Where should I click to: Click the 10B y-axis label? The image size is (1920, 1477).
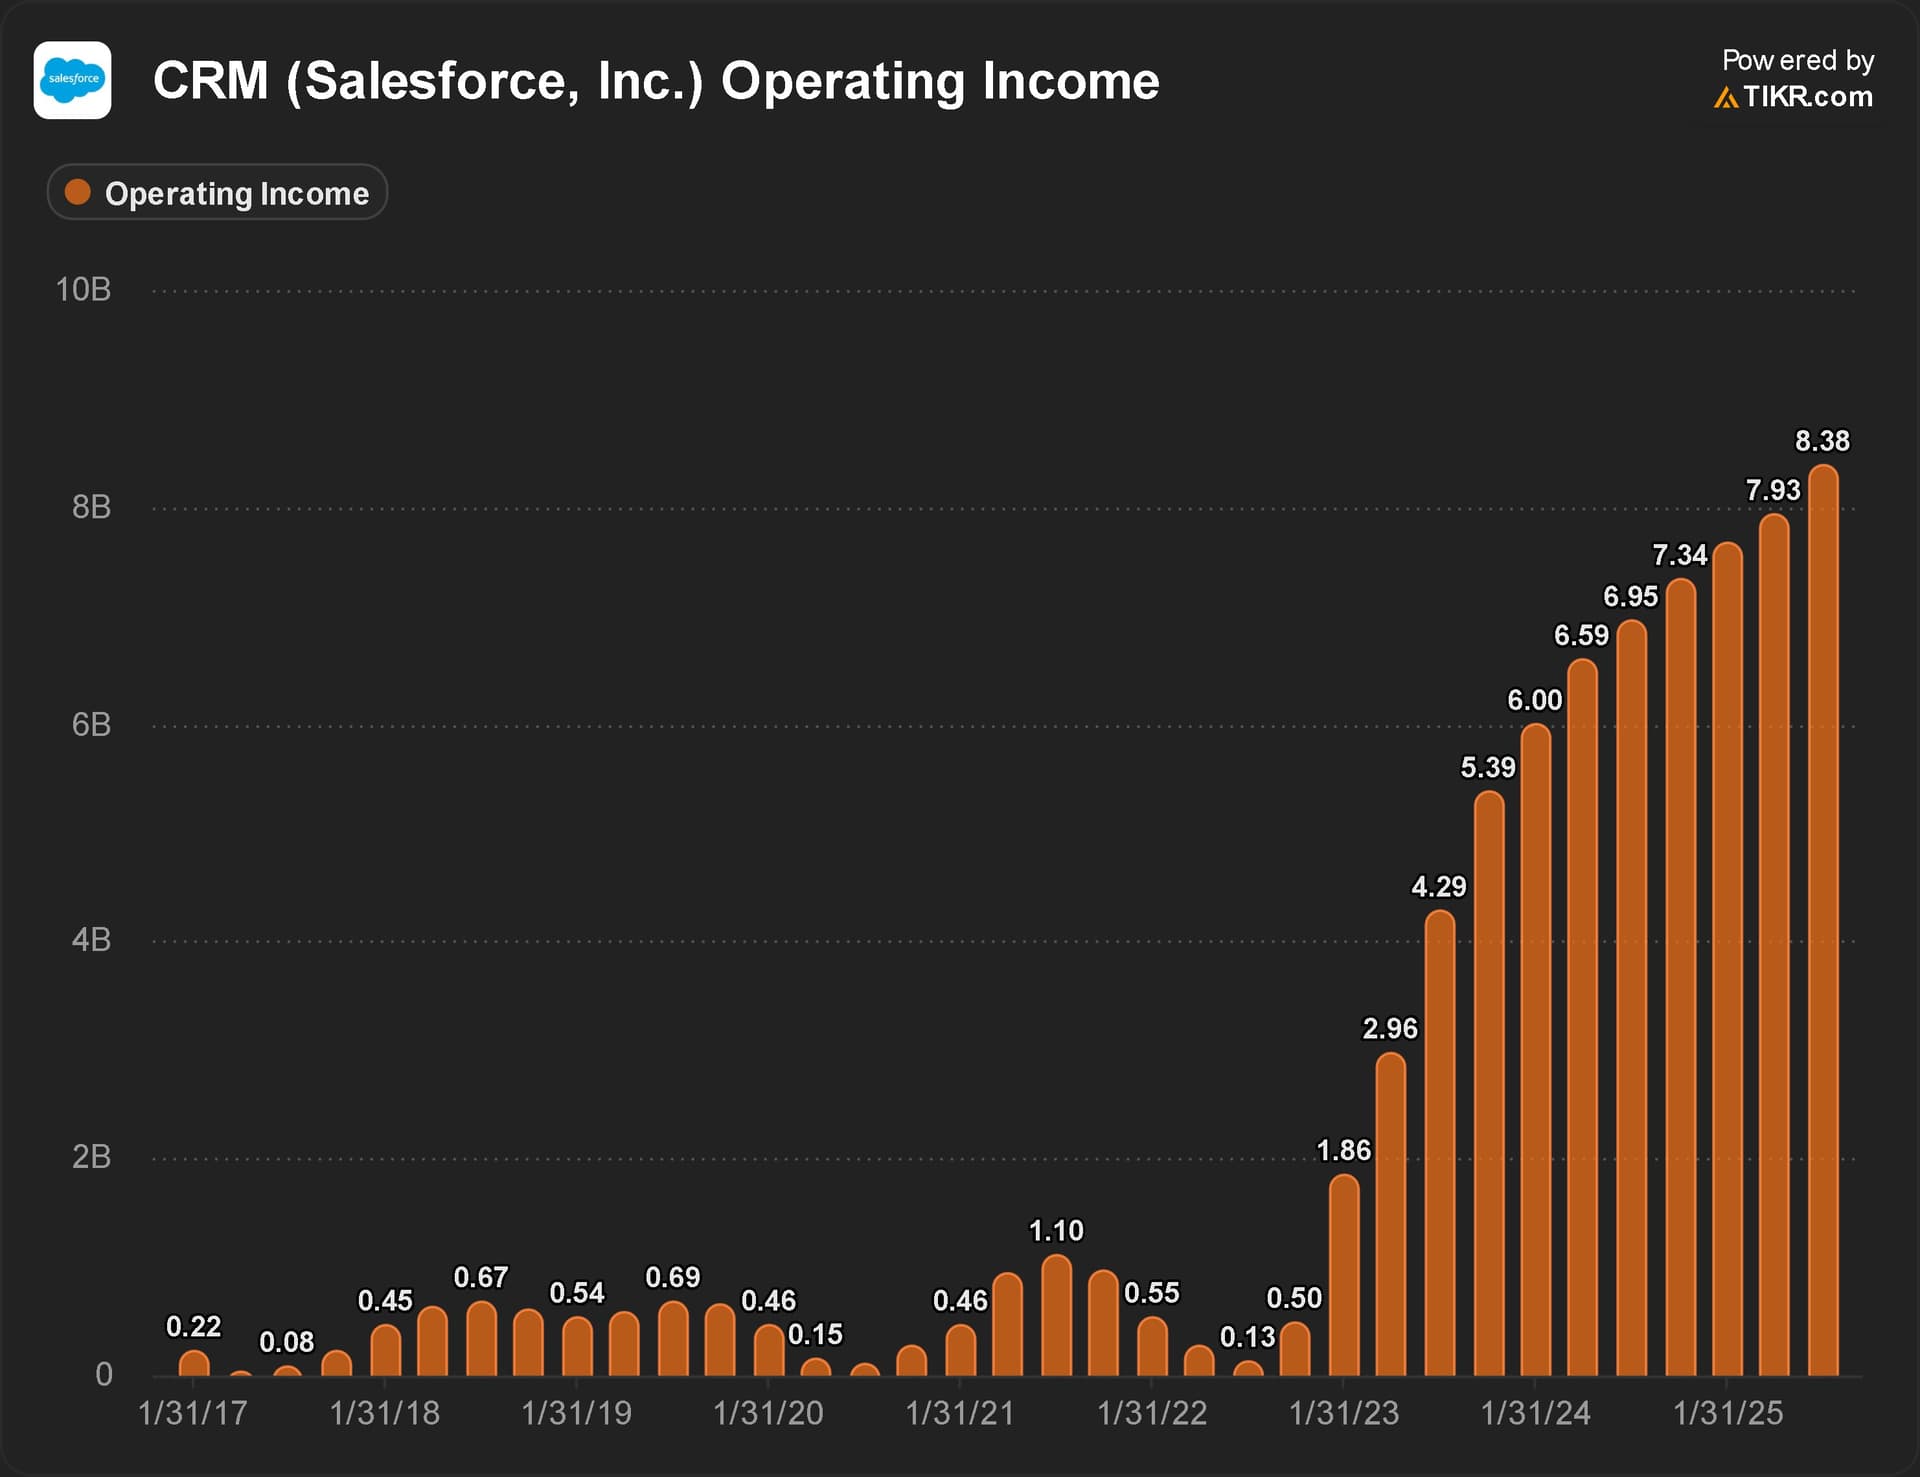tap(83, 290)
